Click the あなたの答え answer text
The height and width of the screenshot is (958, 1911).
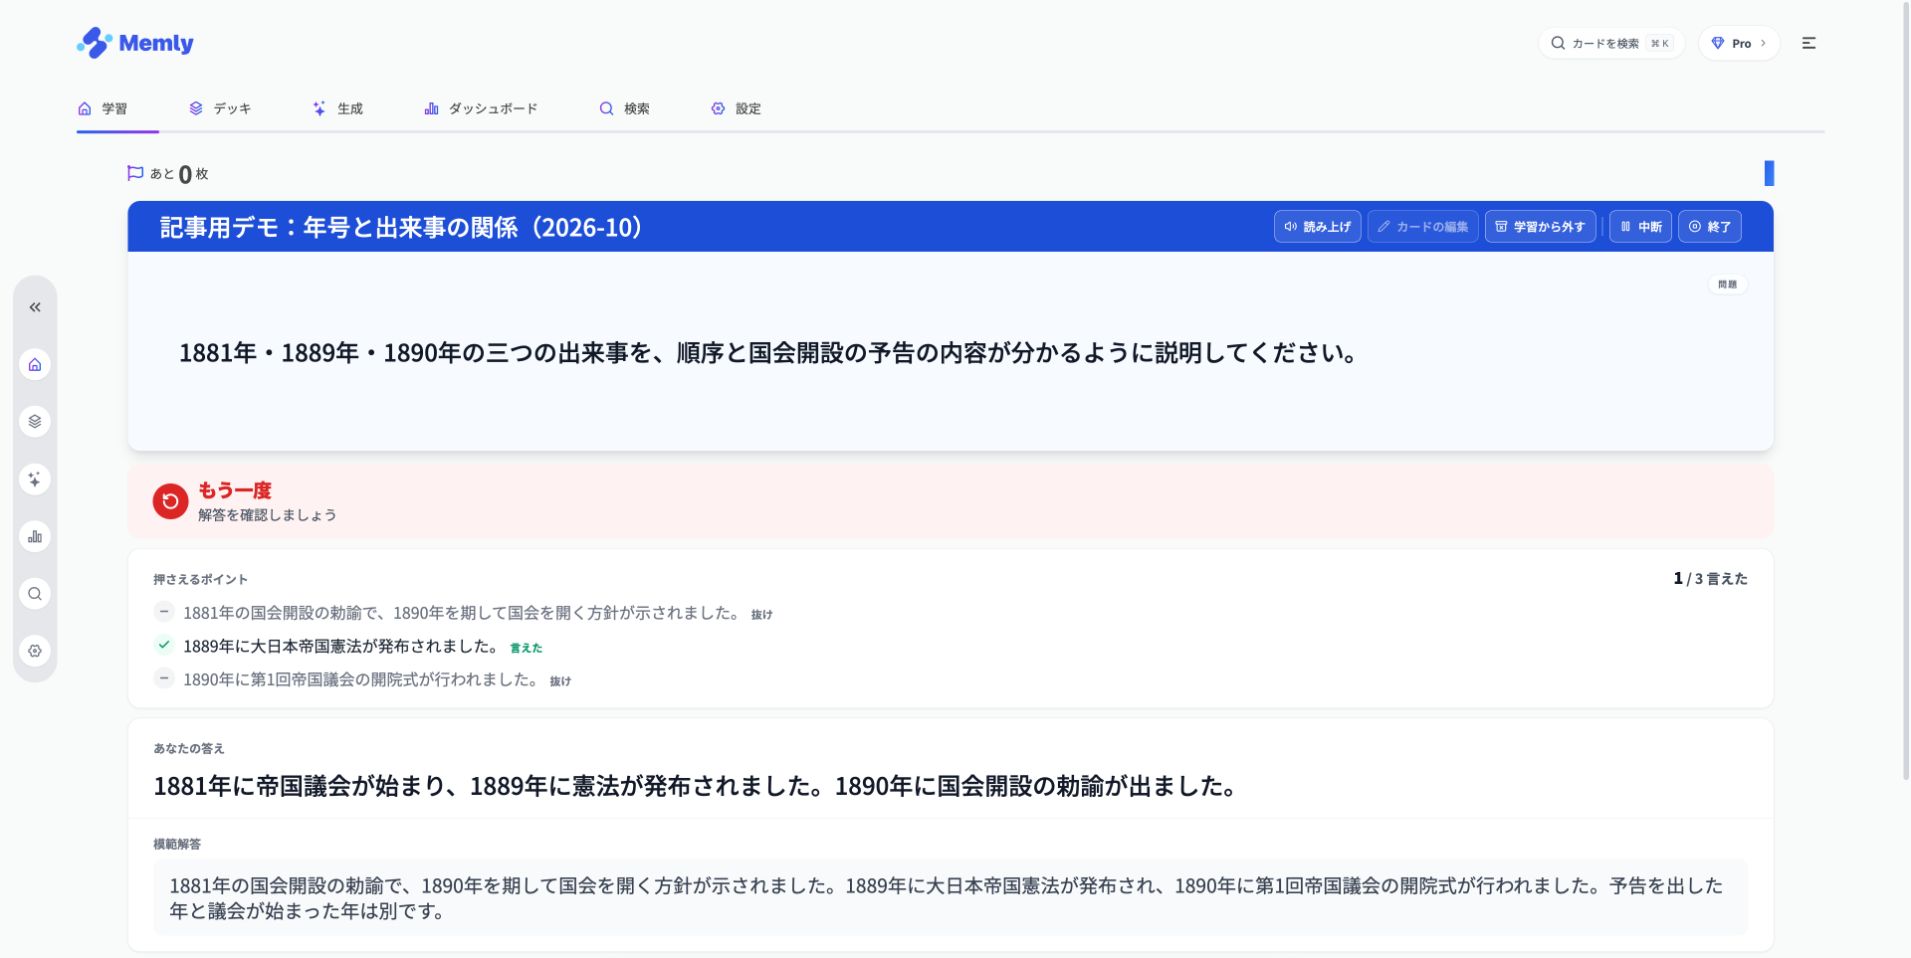(695, 786)
